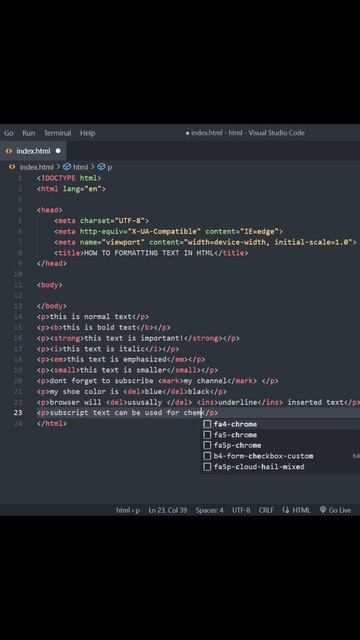The image size is (360, 640).
Task: Click the meta http-equiv X-UA-Compatible line
Action: click(x=168, y=231)
